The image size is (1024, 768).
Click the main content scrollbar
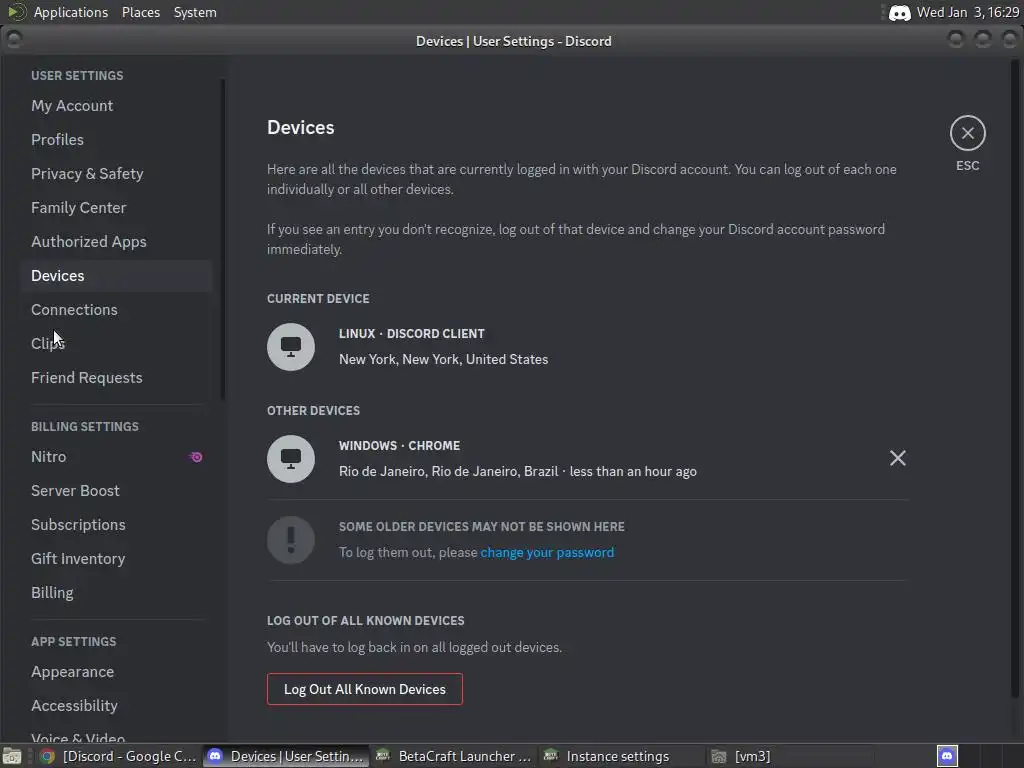coord(1014,379)
